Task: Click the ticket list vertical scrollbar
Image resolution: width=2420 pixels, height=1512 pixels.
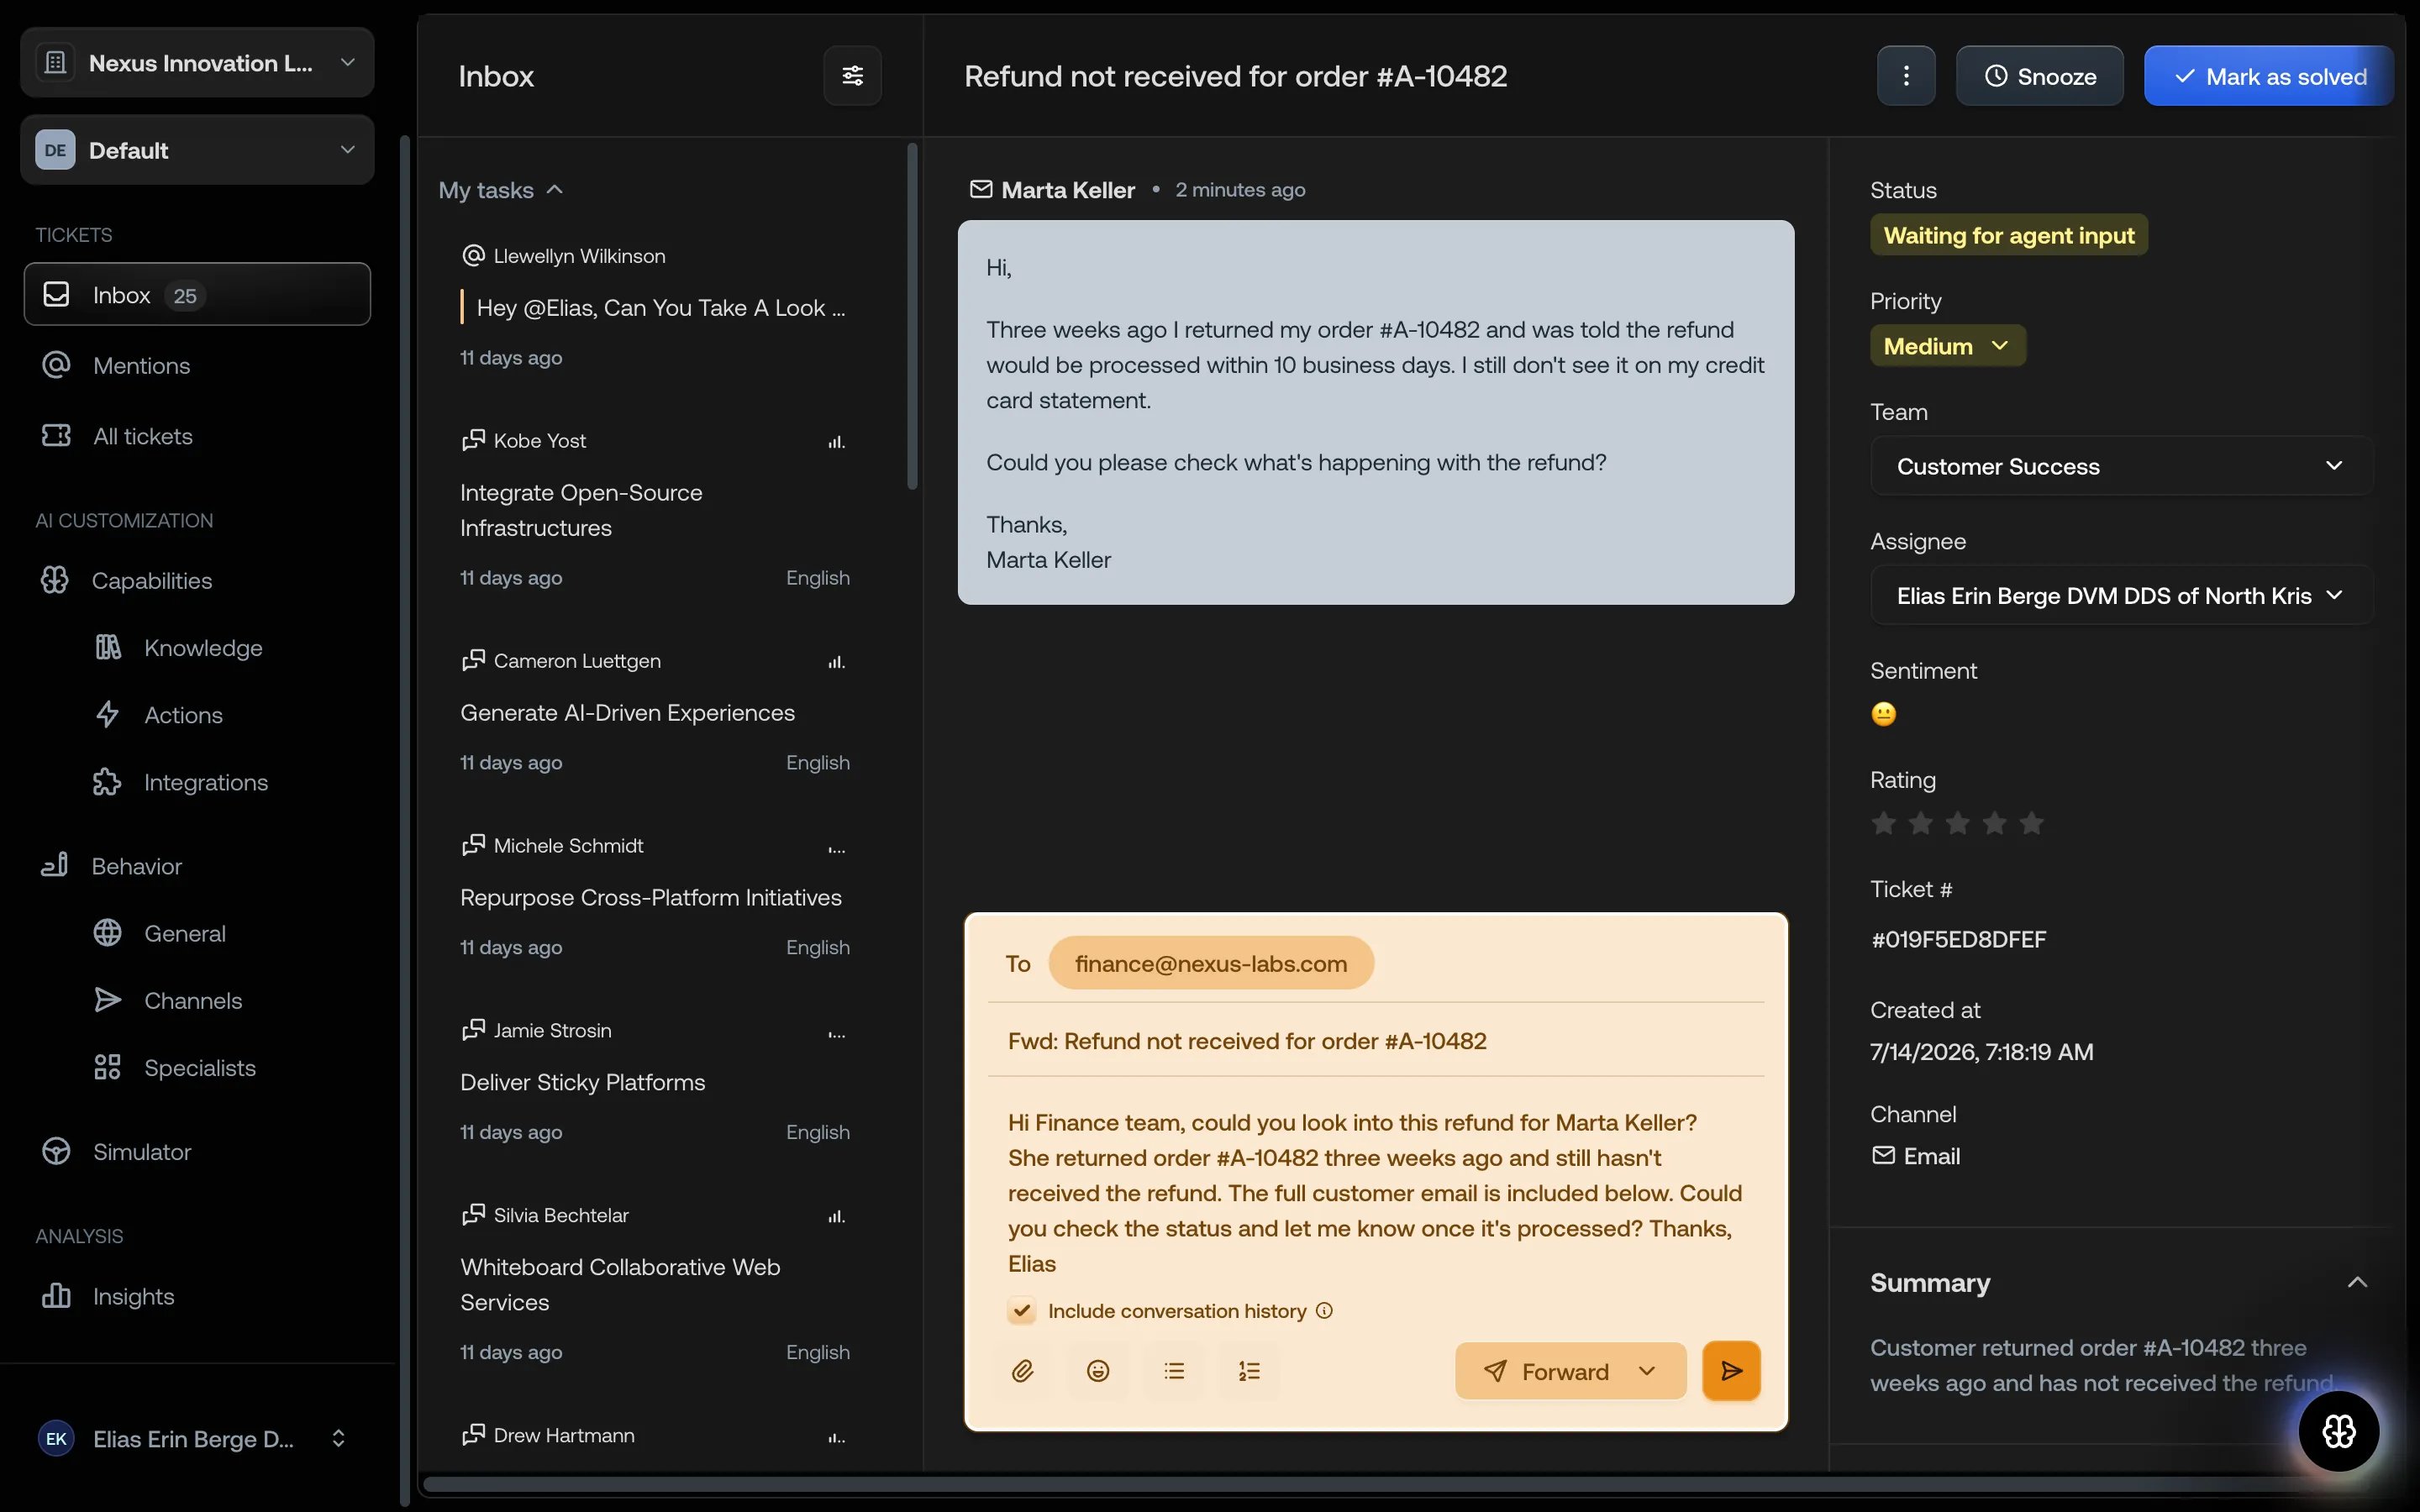Action: coord(912,316)
